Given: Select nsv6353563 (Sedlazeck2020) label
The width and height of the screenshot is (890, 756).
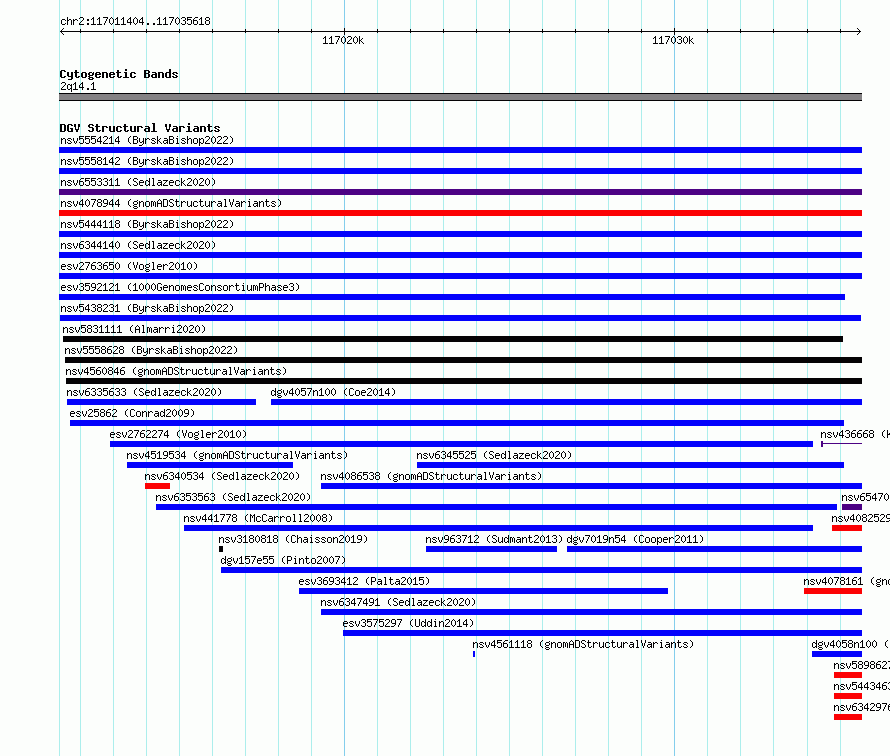Looking at the screenshot, I should click(x=233, y=497).
